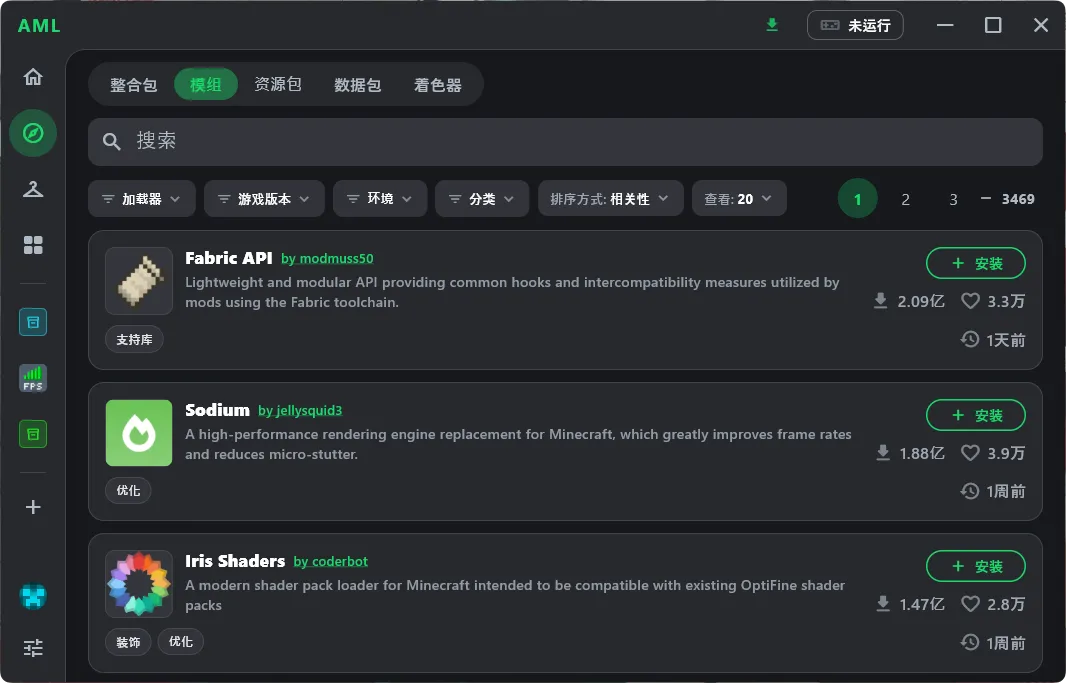Click the 优化 tag on Sodium
This screenshot has height=683, width=1066.
[x=128, y=490]
